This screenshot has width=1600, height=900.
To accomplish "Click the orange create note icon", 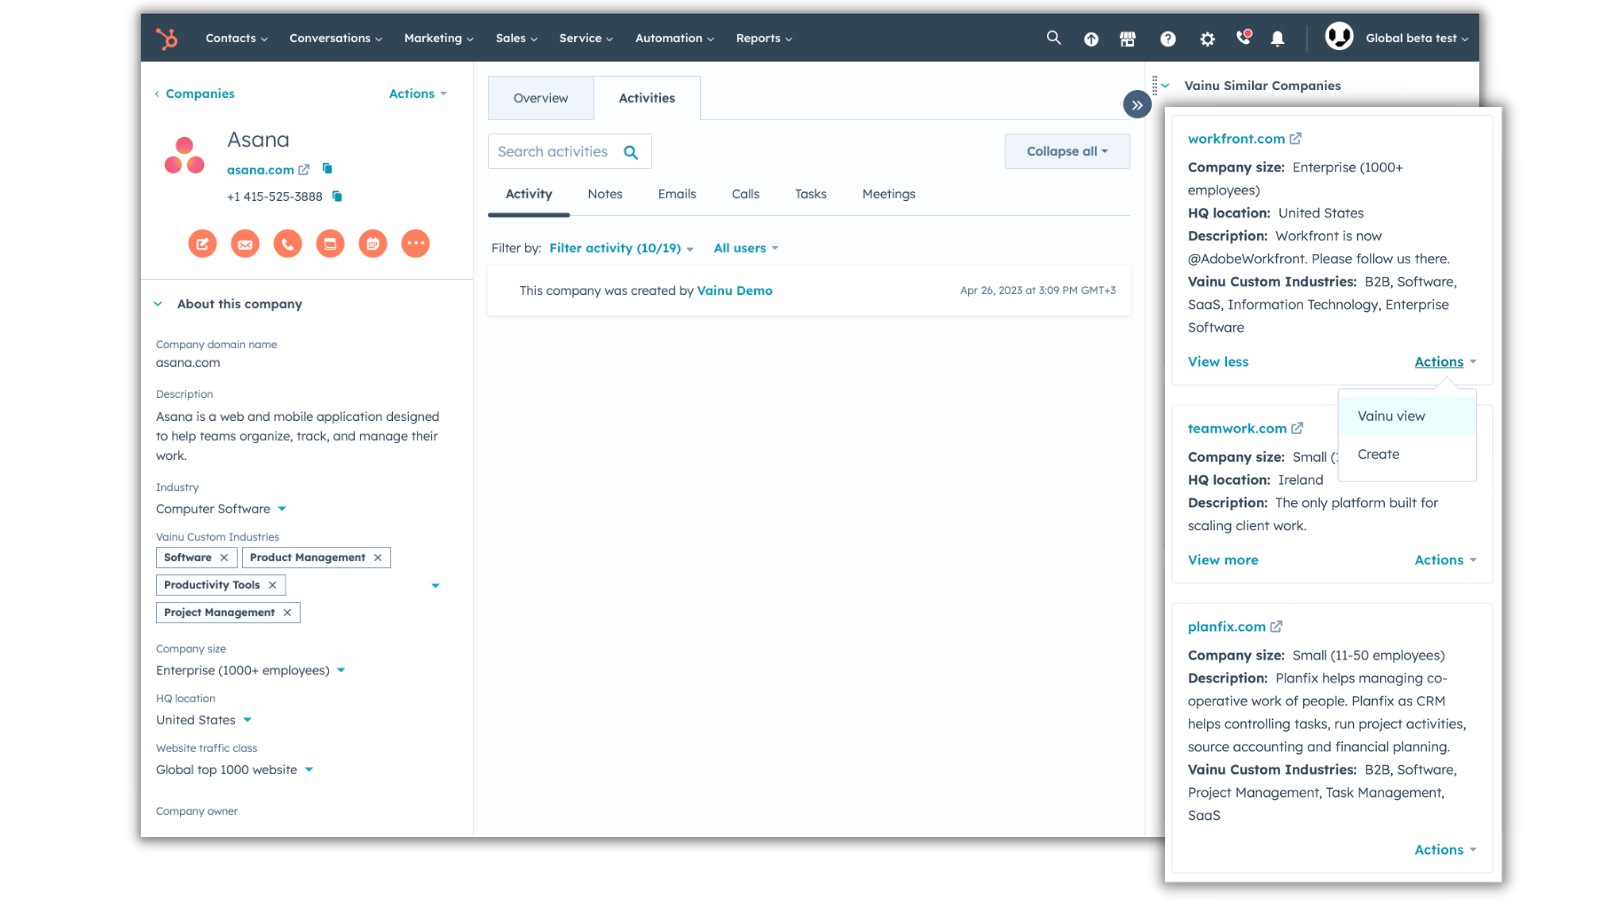I will [x=203, y=243].
